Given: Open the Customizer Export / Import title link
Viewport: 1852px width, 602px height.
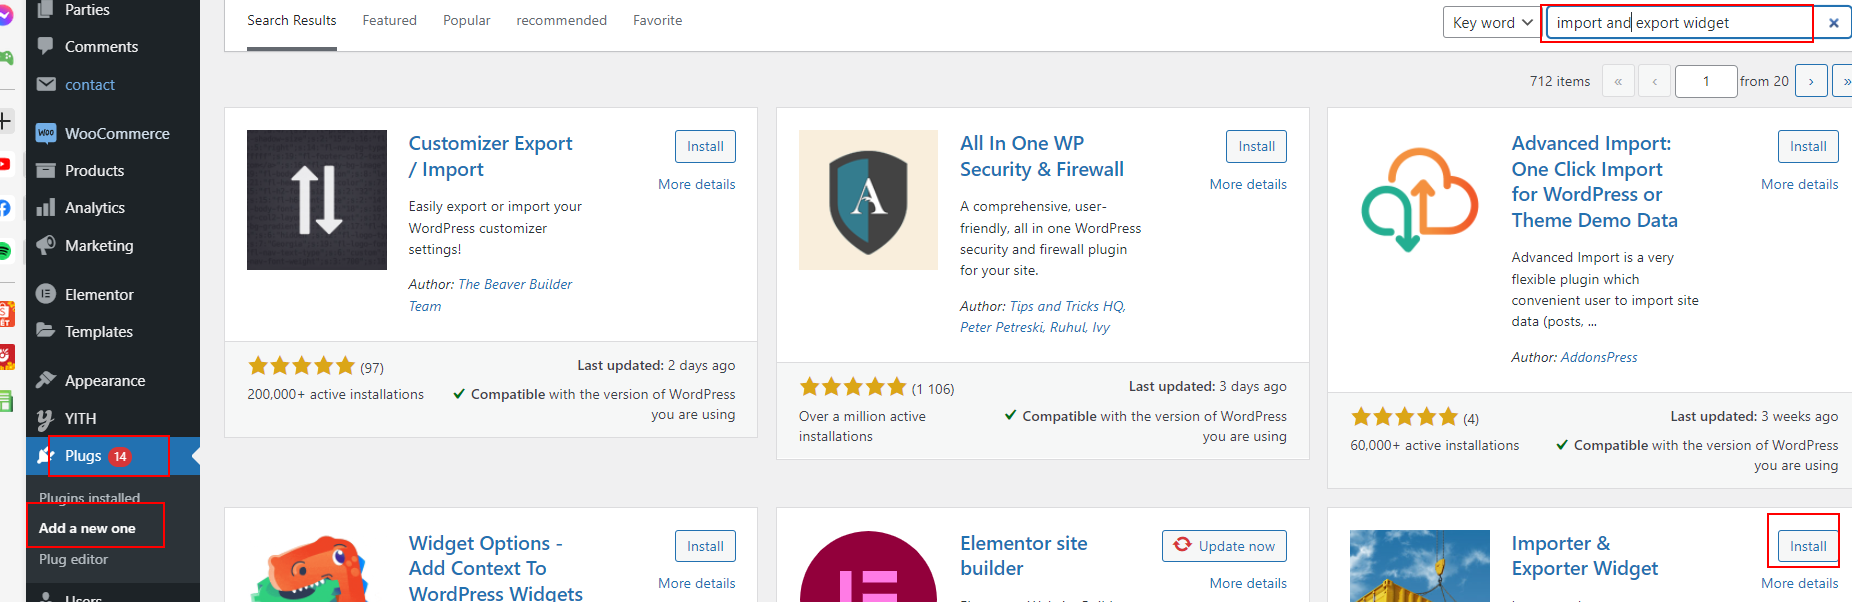Looking at the screenshot, I should coord(490,156).
